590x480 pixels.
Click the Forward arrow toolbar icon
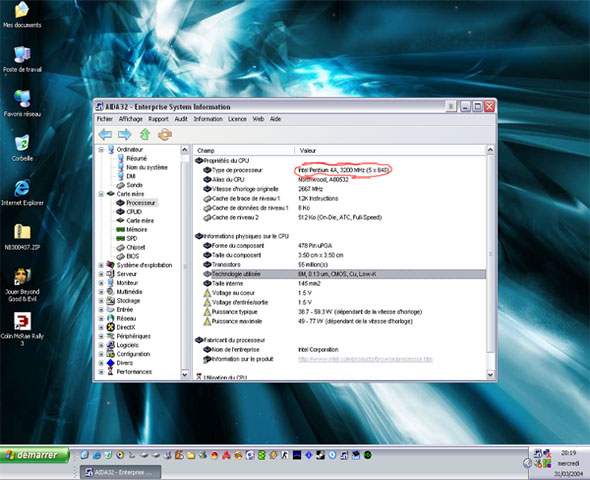pyautogui.click(x=125, y=134)
